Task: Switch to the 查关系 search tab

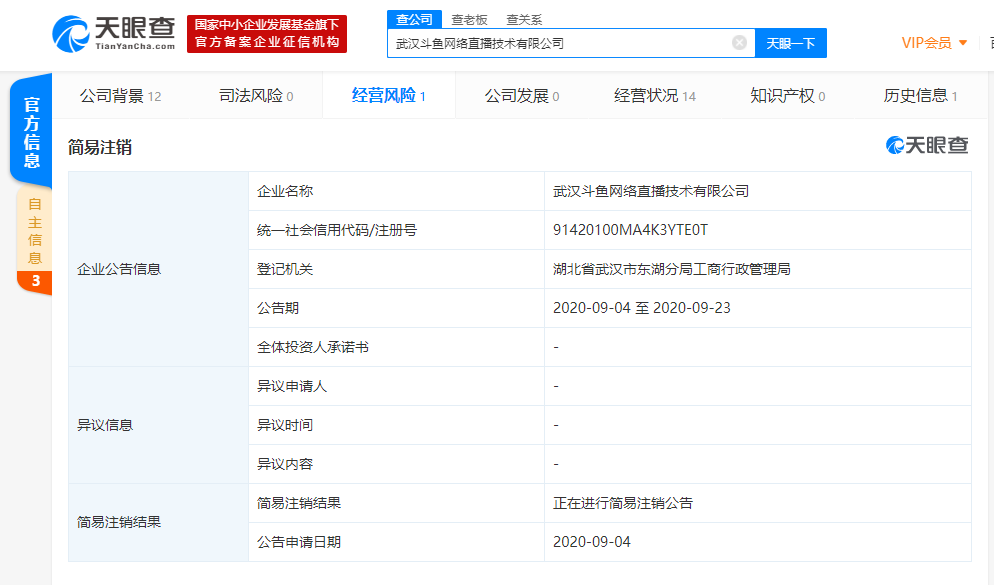Action: 524,20
